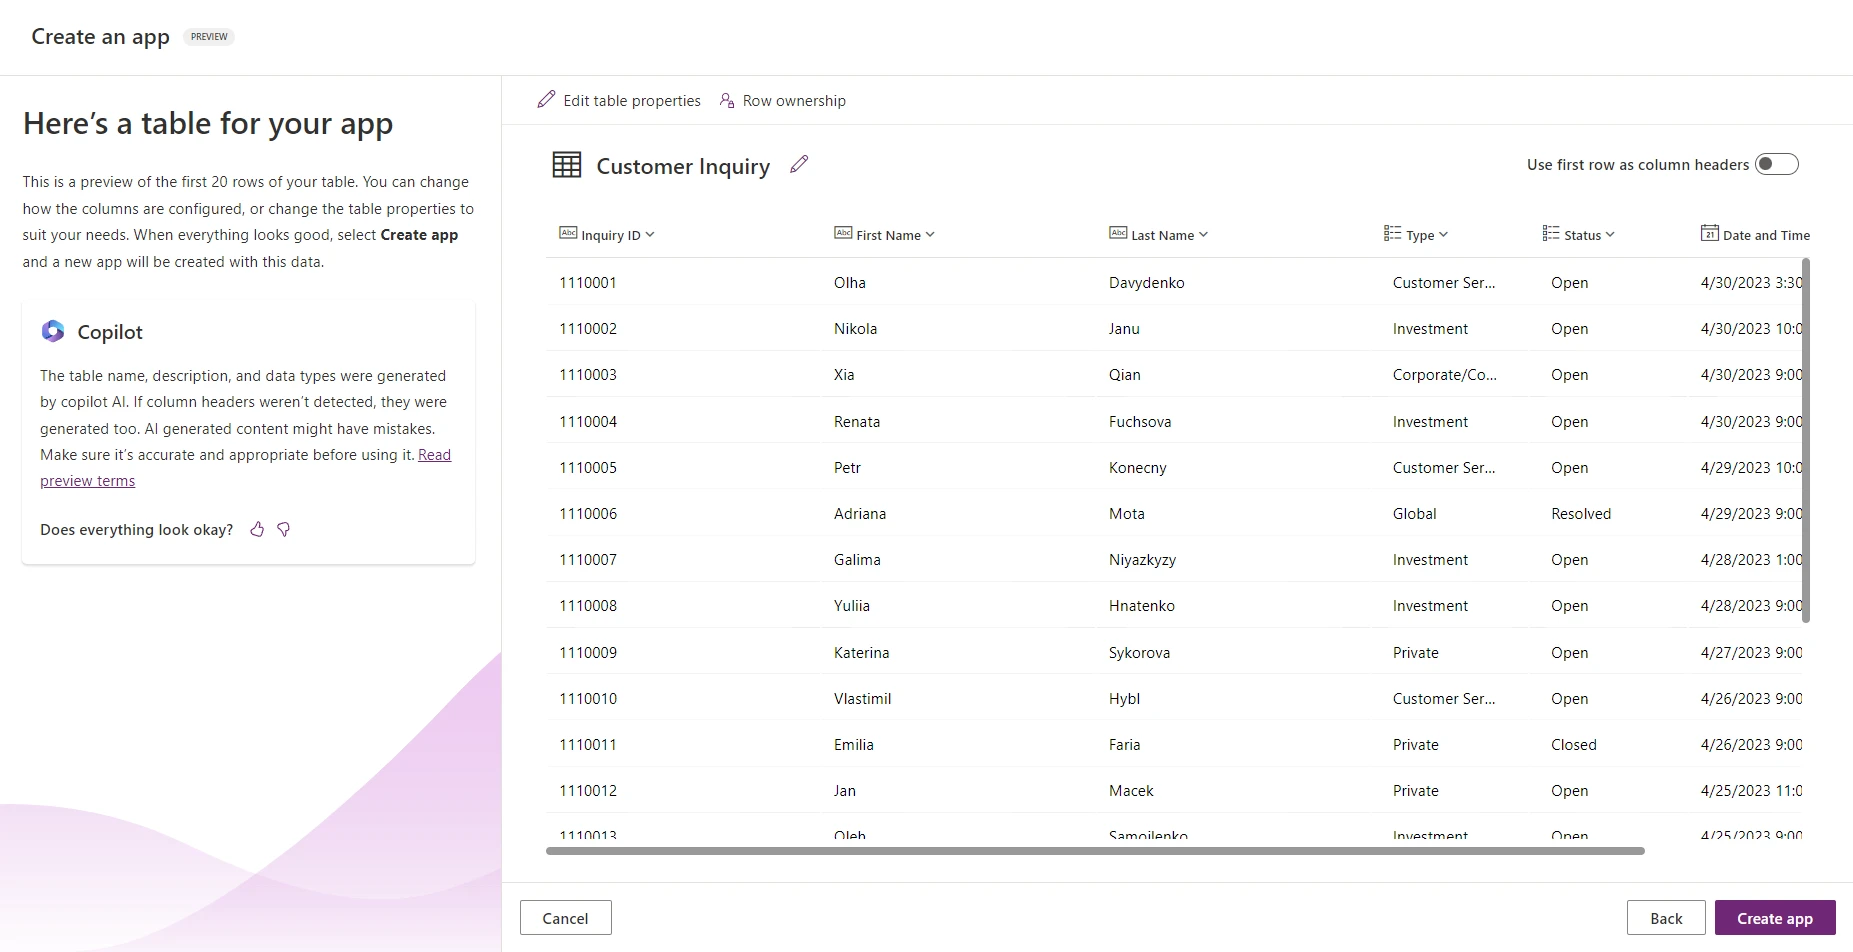Screen dimensions: 1853x952
Task: Click the Abc data type icon on First Name
Action: (x=843, y=233)
